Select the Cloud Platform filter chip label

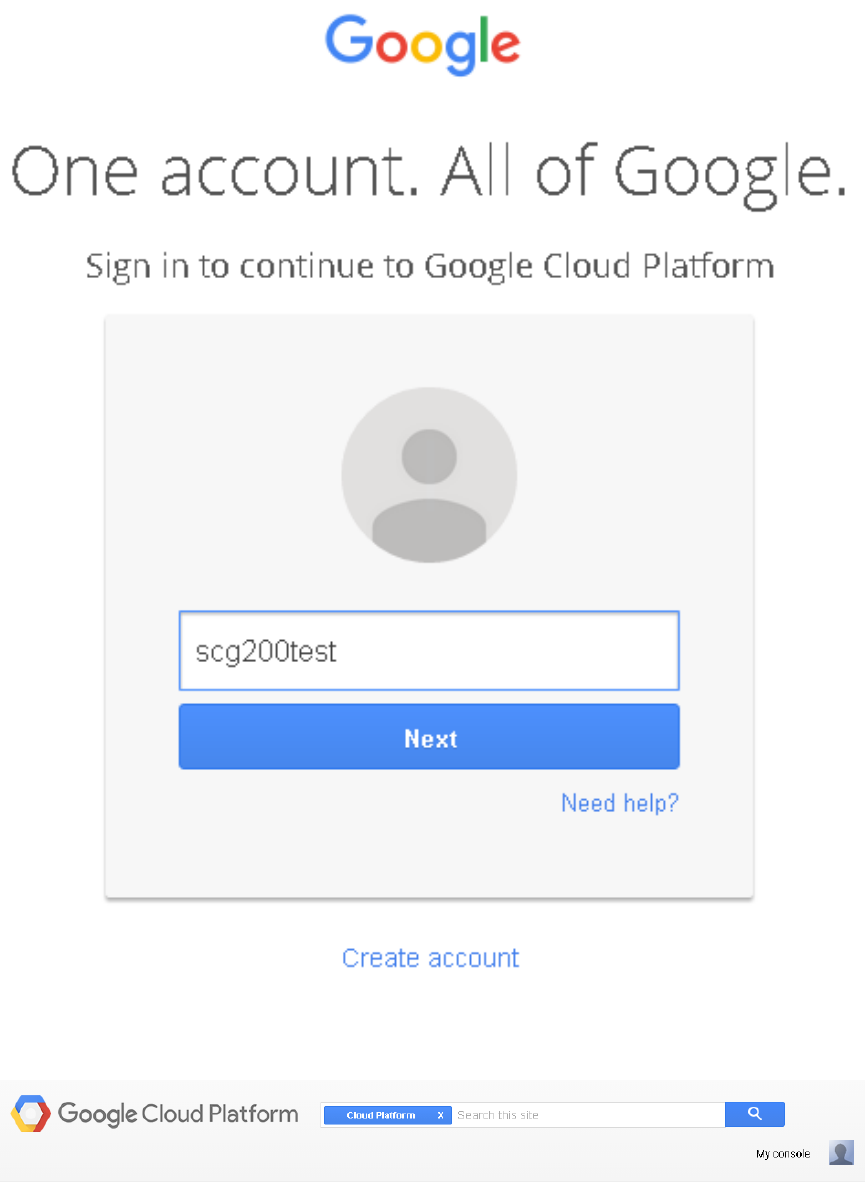[380, 1115]
